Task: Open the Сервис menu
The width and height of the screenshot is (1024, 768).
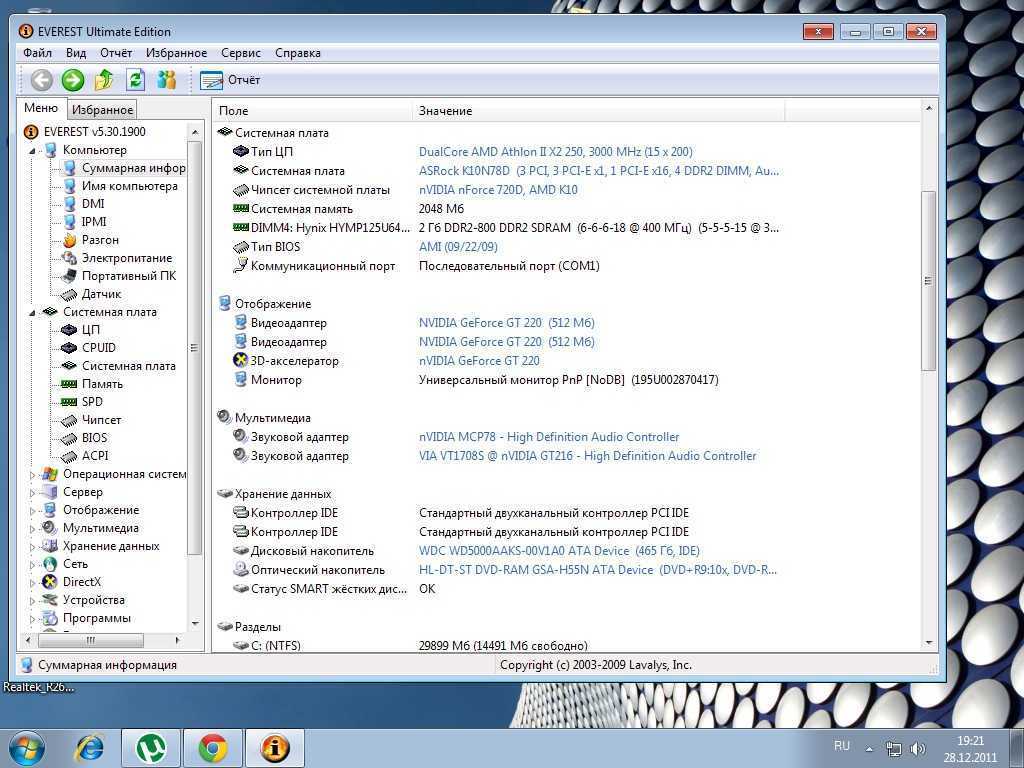Action: click(241, 53)
